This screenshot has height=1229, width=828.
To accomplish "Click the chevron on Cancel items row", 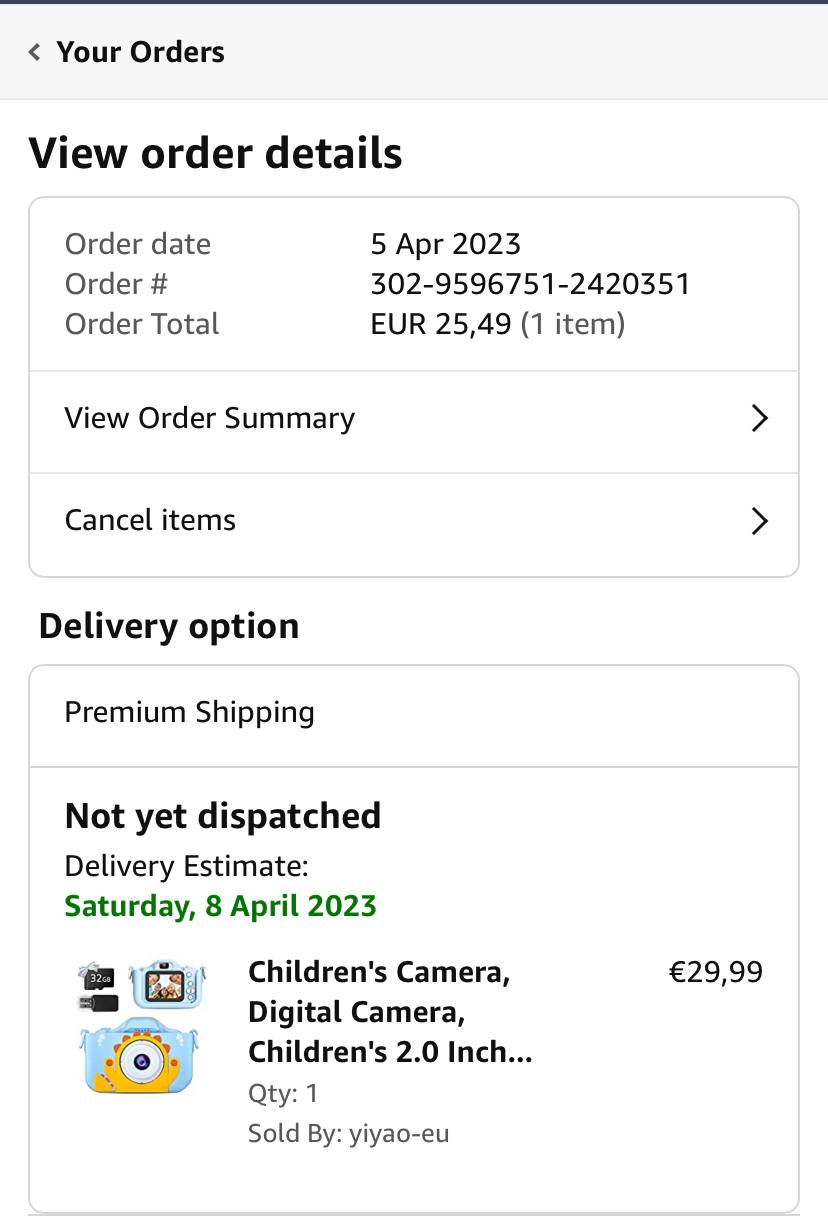I will 759,521.
